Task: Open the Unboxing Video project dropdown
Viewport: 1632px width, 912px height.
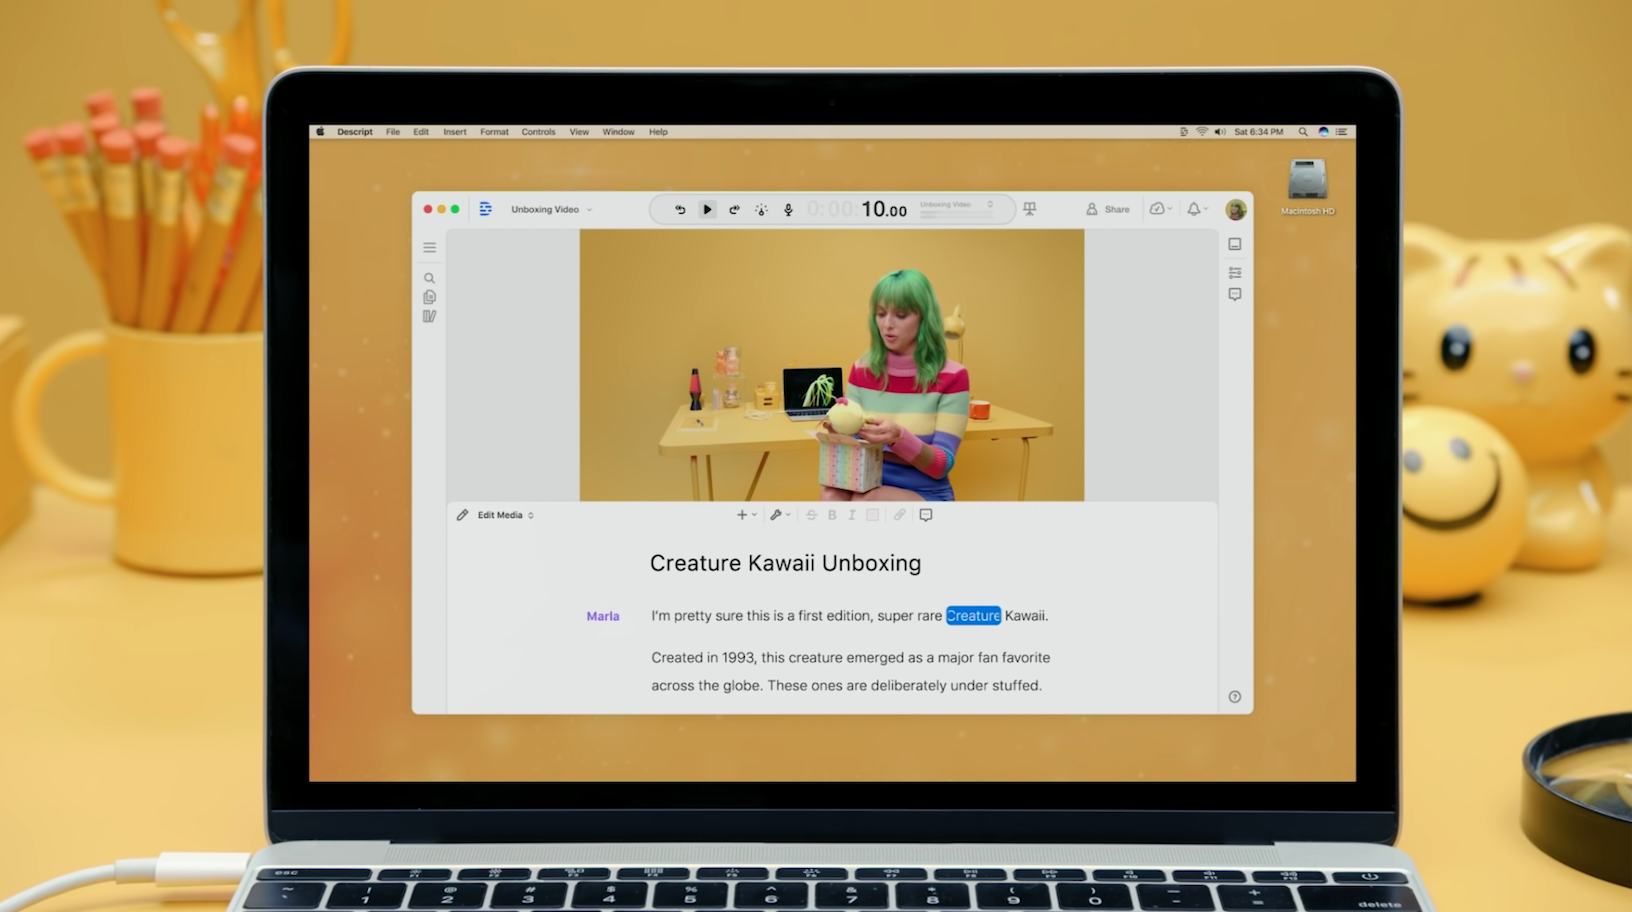Action: pos(552,209)
